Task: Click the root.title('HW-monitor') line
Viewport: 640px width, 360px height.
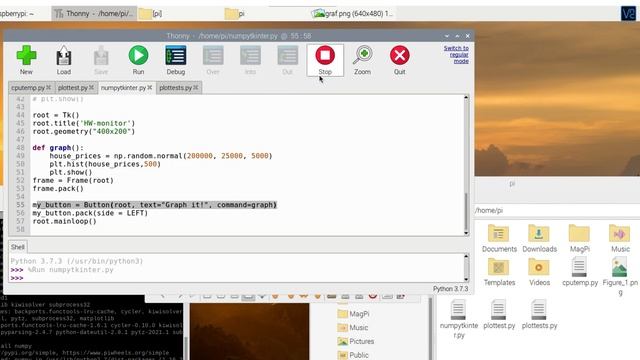Action: pos(84,123)
